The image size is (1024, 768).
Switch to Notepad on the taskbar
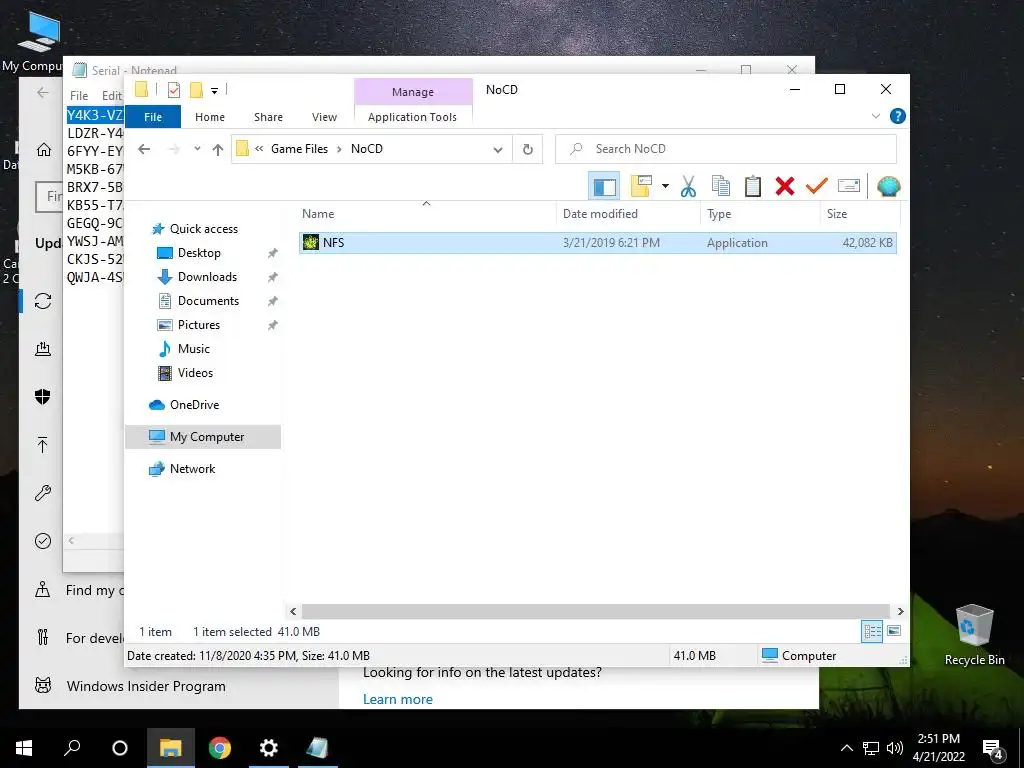coord(317,748)
